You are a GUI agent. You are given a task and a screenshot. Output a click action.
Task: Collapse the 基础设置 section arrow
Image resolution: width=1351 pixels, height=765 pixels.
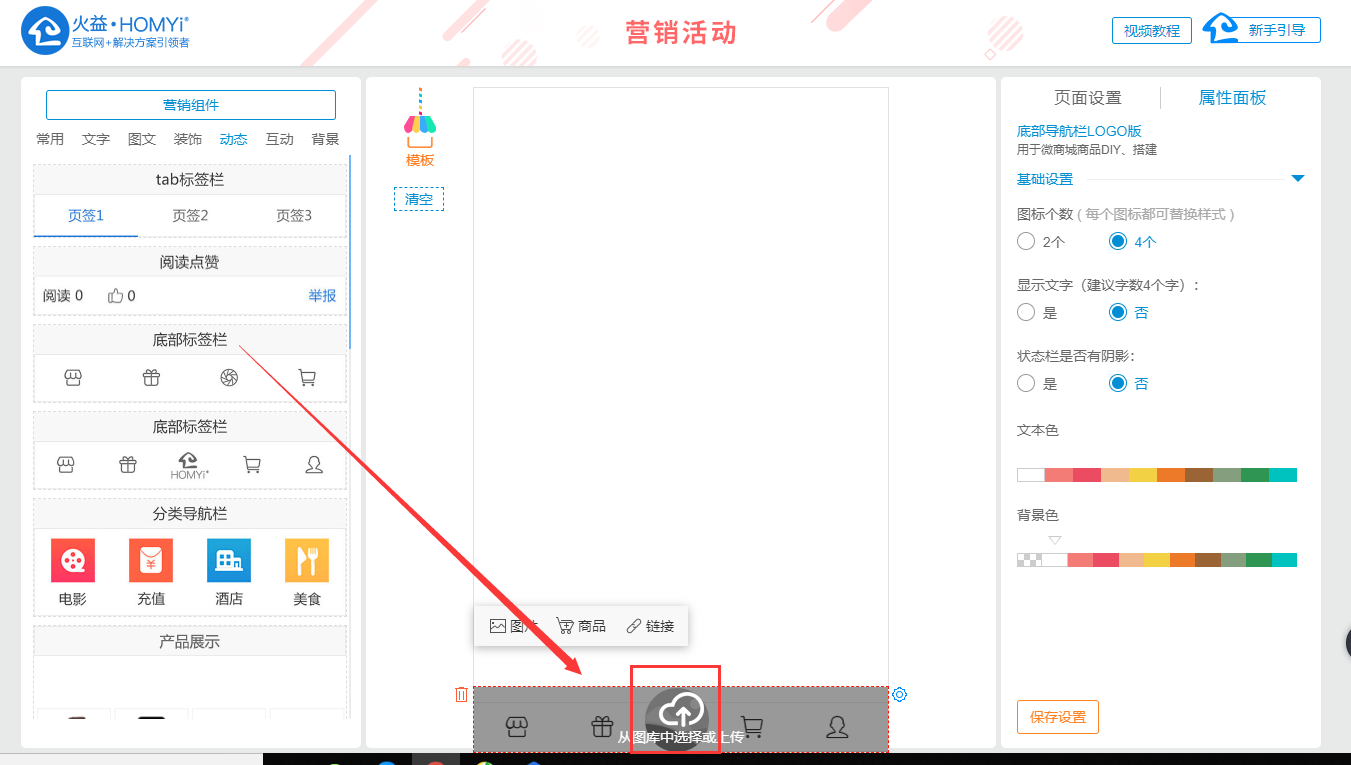(x=1297, y=179)
